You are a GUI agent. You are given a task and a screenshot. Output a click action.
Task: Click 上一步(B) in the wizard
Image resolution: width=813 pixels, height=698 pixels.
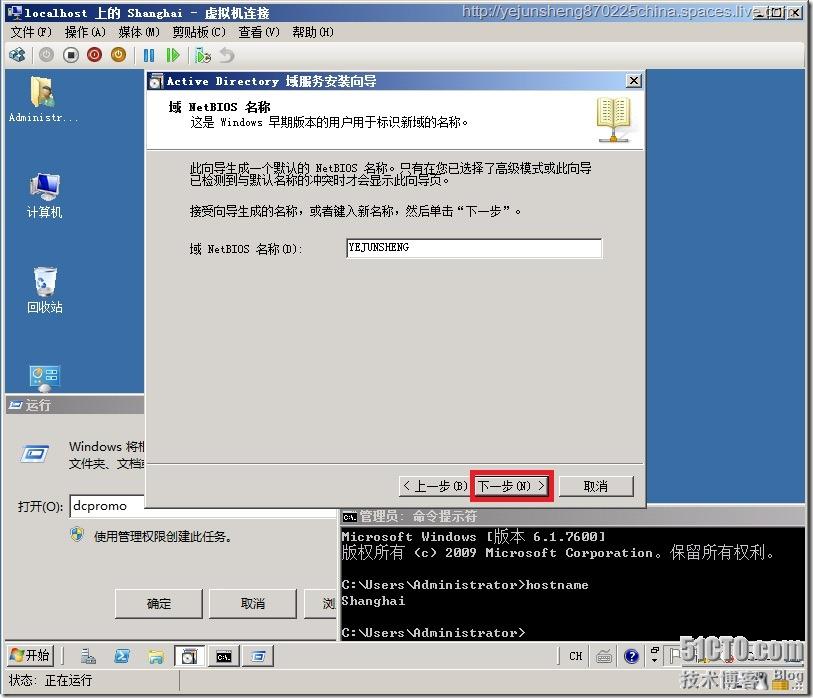[x=434, y=486]
